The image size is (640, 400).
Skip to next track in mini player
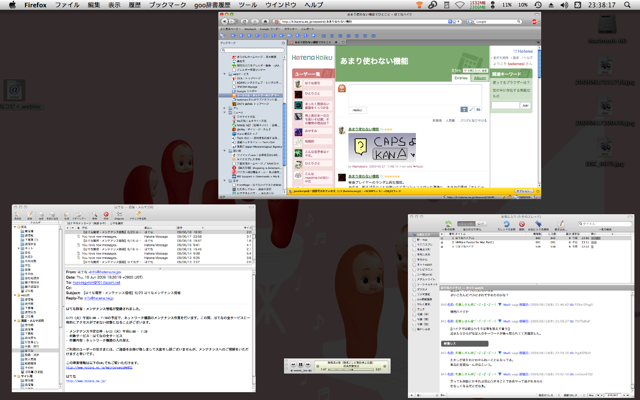pyautogui.click(x=309, y=364)
